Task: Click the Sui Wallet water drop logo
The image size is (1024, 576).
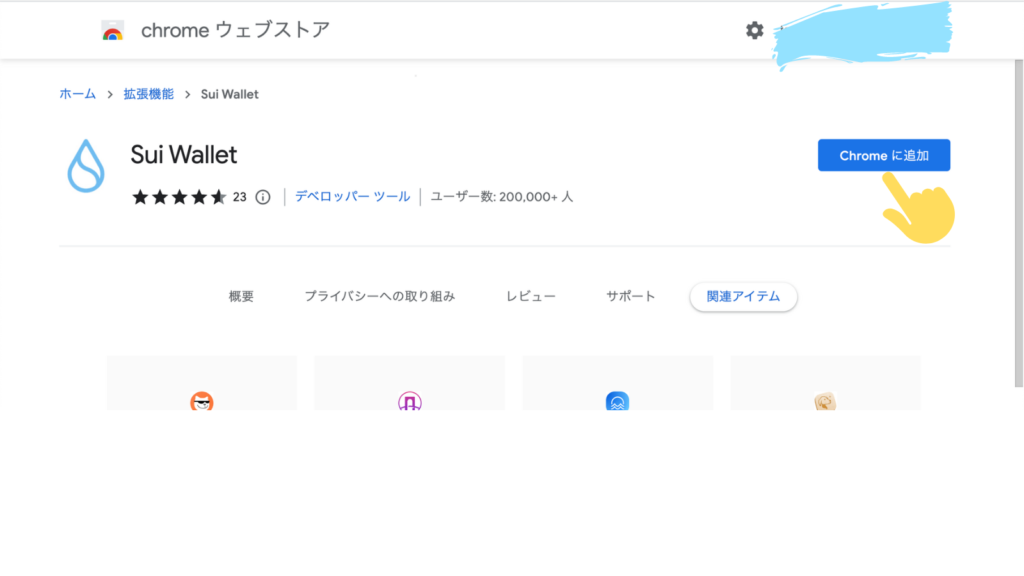Action: 86,166
